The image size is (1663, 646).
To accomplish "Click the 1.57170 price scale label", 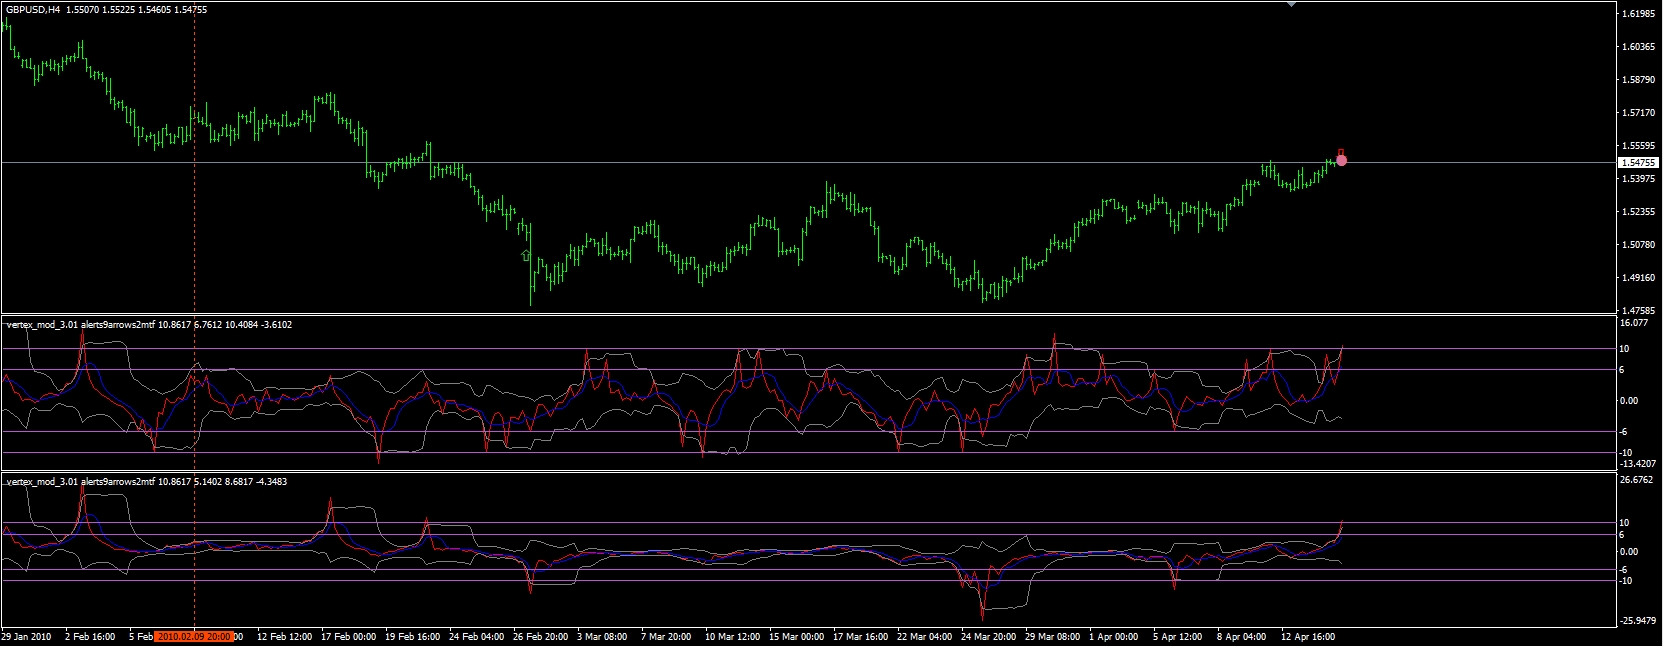I will (1637, 113).
